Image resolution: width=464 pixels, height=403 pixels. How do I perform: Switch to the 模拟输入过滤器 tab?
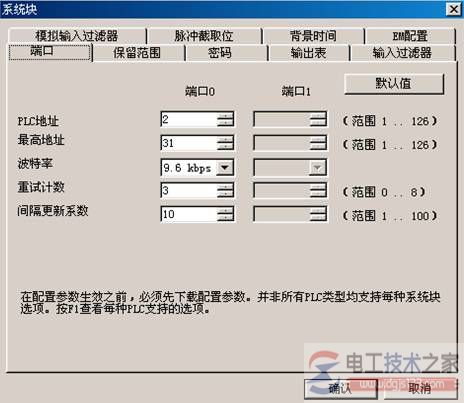(x=77, y=36)
